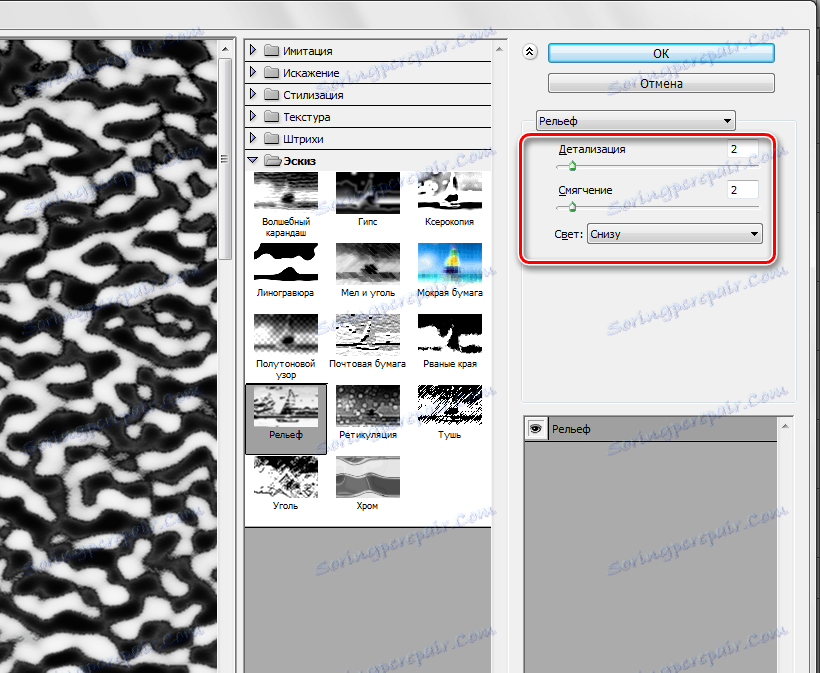Click the filter list scroll-up arrow
The width and height of the screenshot is (820, 673).
[499, 49]
